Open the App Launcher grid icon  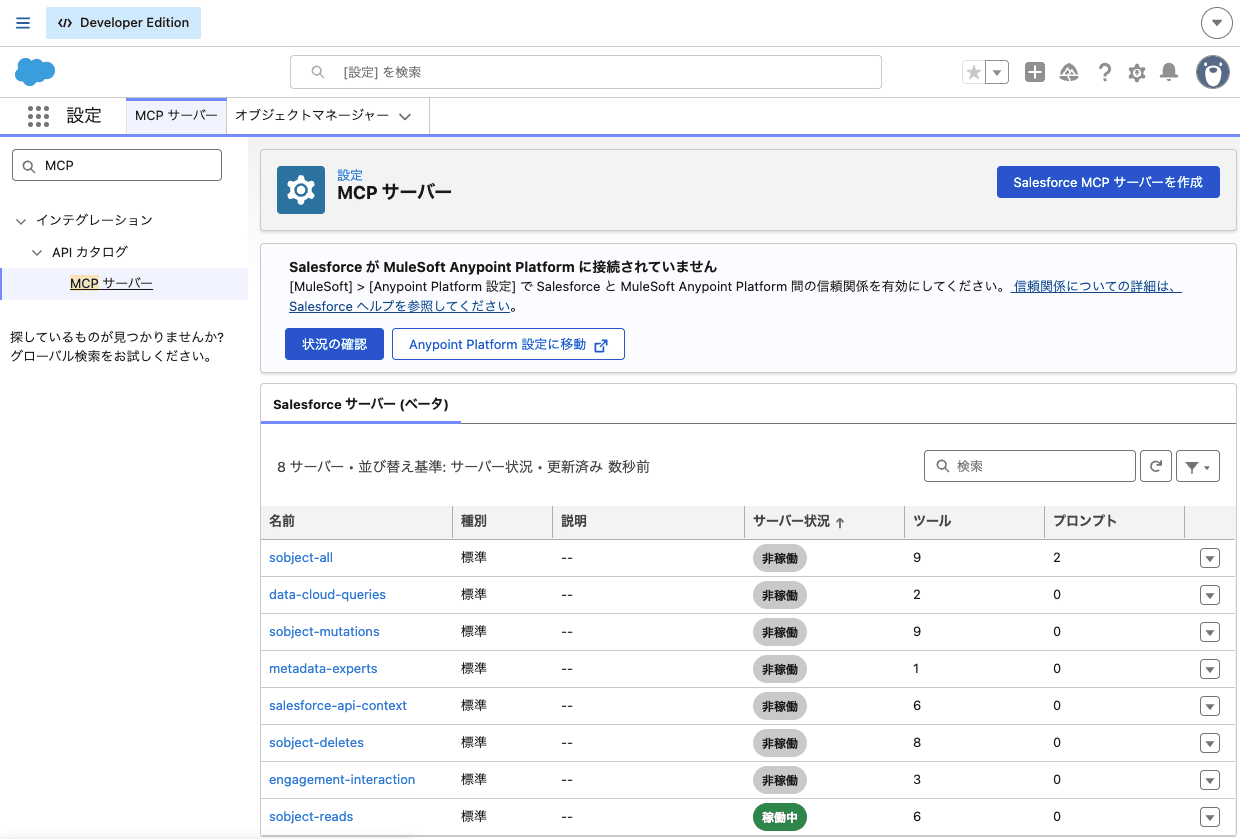click(38, 116)
